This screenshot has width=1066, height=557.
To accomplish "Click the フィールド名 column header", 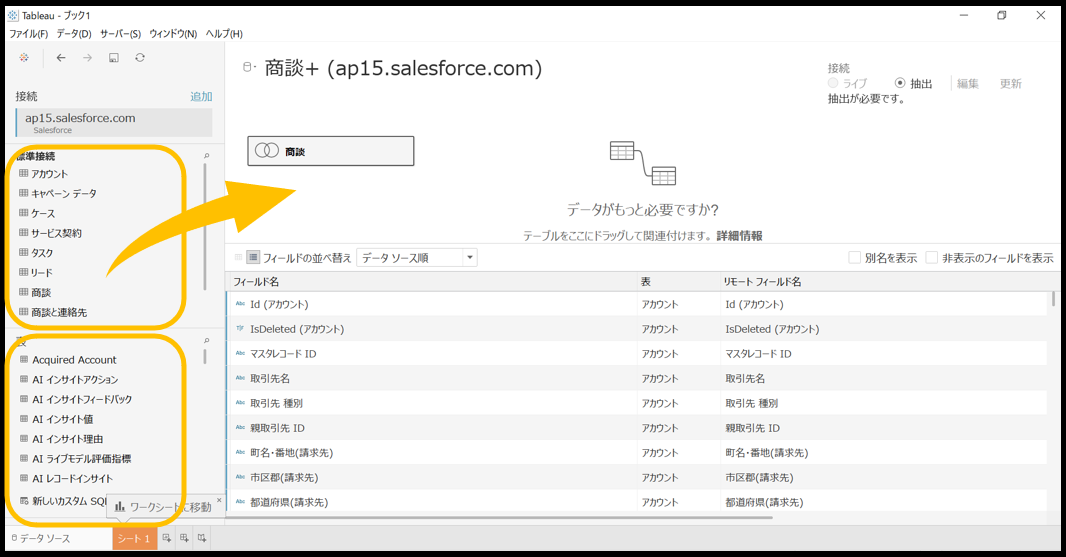I will pos(256,282).
